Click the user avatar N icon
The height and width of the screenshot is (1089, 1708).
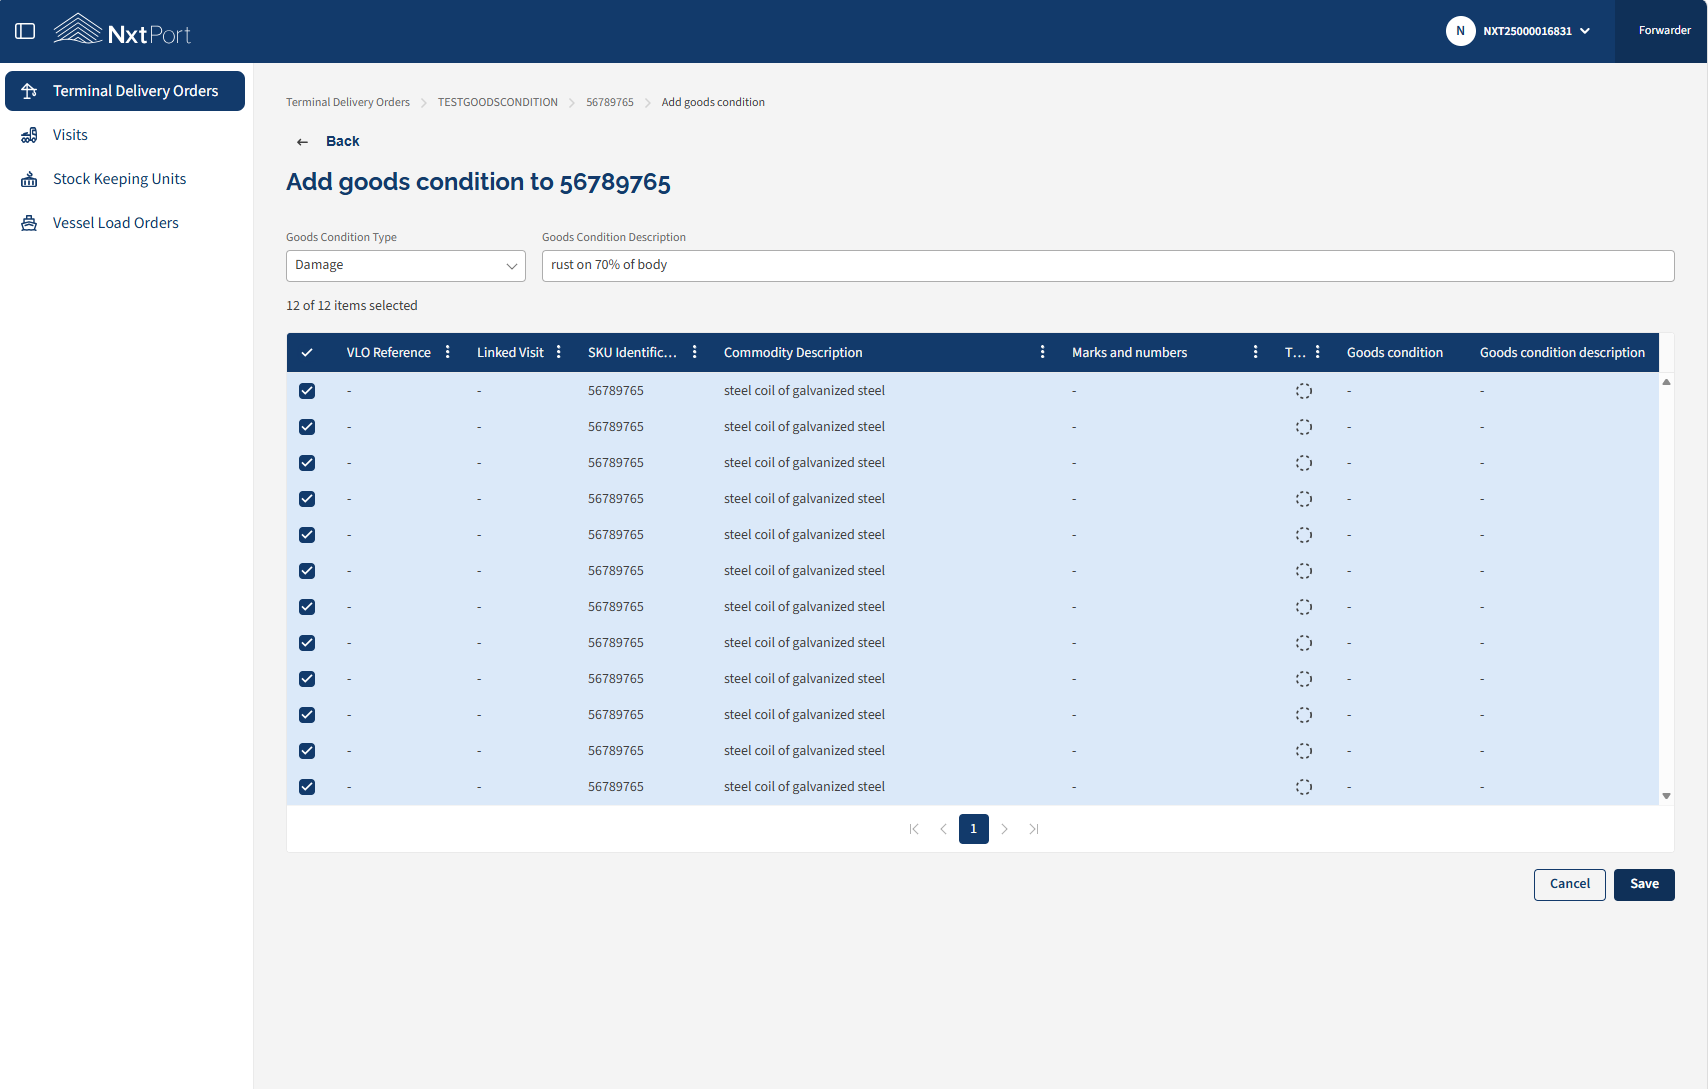(x=1460, y=31)
